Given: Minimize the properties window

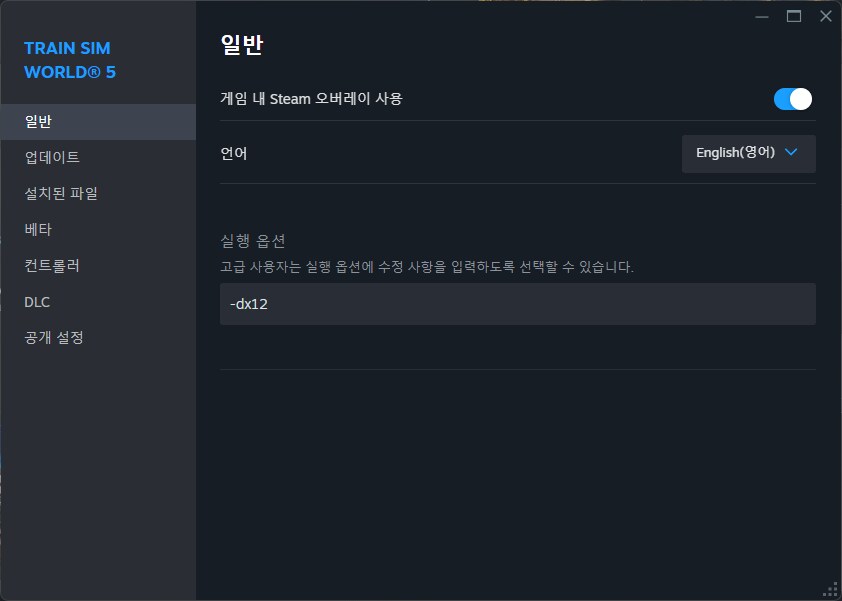Looking at the screenshot, I should point(762,16).
